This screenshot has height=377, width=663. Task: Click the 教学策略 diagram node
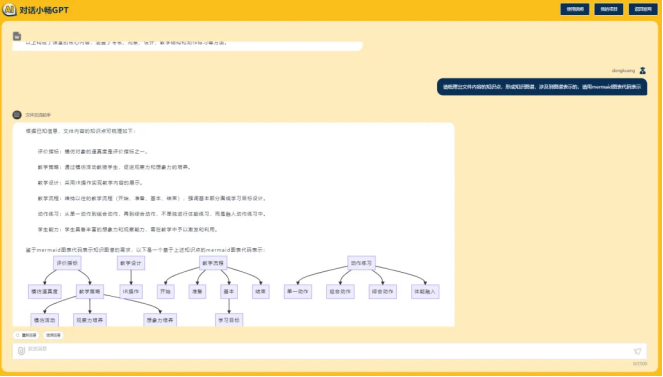(x=90, y=291)
